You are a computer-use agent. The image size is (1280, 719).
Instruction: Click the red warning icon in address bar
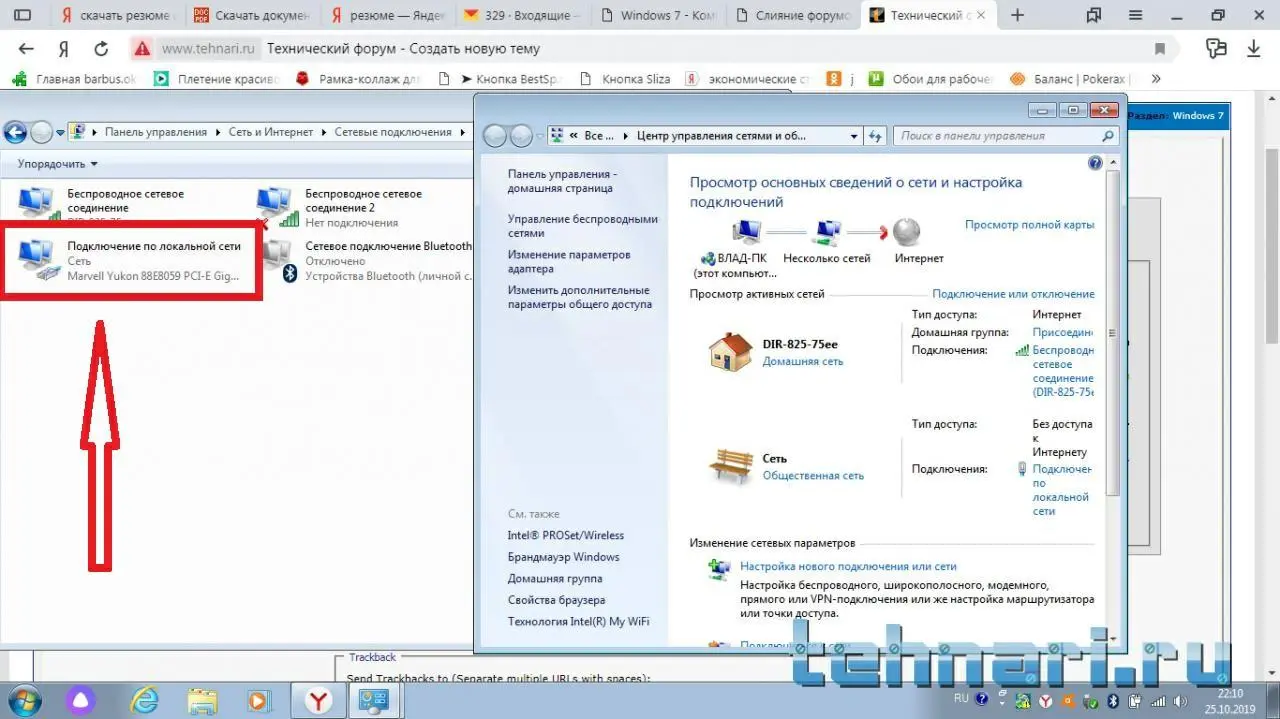(142, 49)
